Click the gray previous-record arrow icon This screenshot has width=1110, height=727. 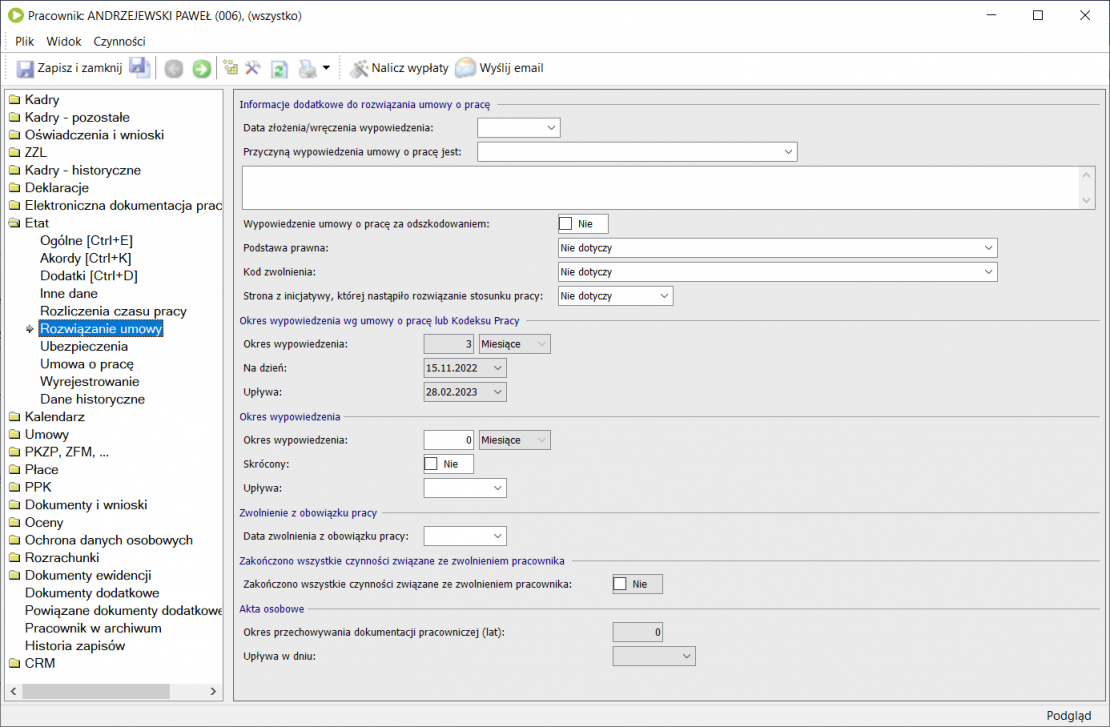(174, 69)
